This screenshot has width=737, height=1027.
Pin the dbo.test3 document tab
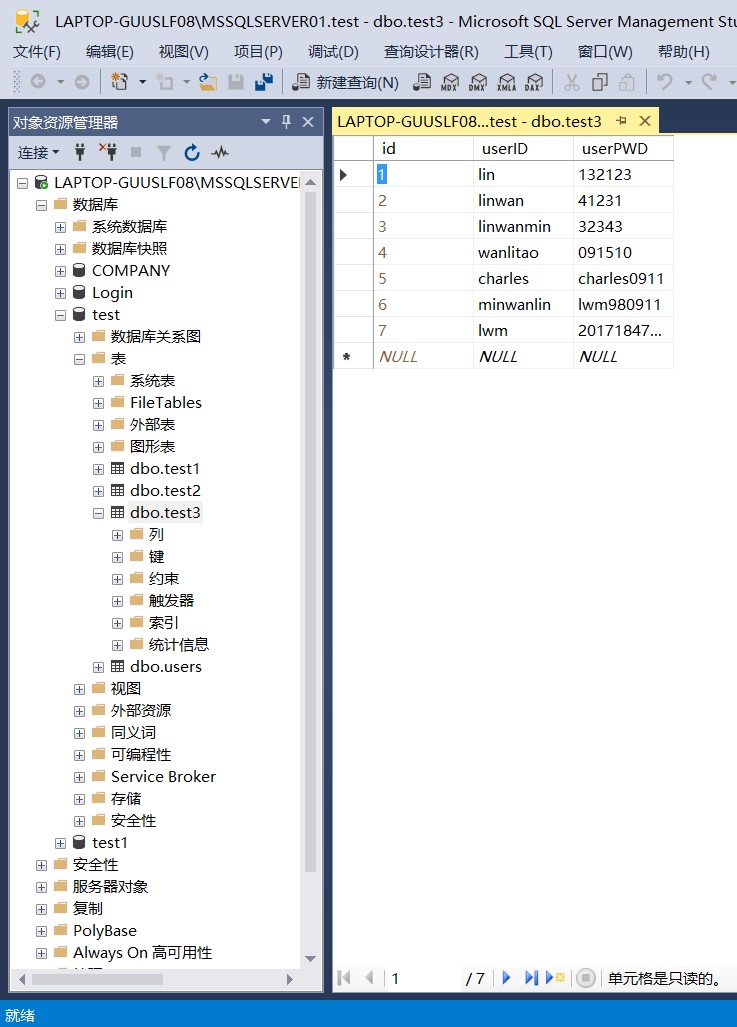coord(621,121)
